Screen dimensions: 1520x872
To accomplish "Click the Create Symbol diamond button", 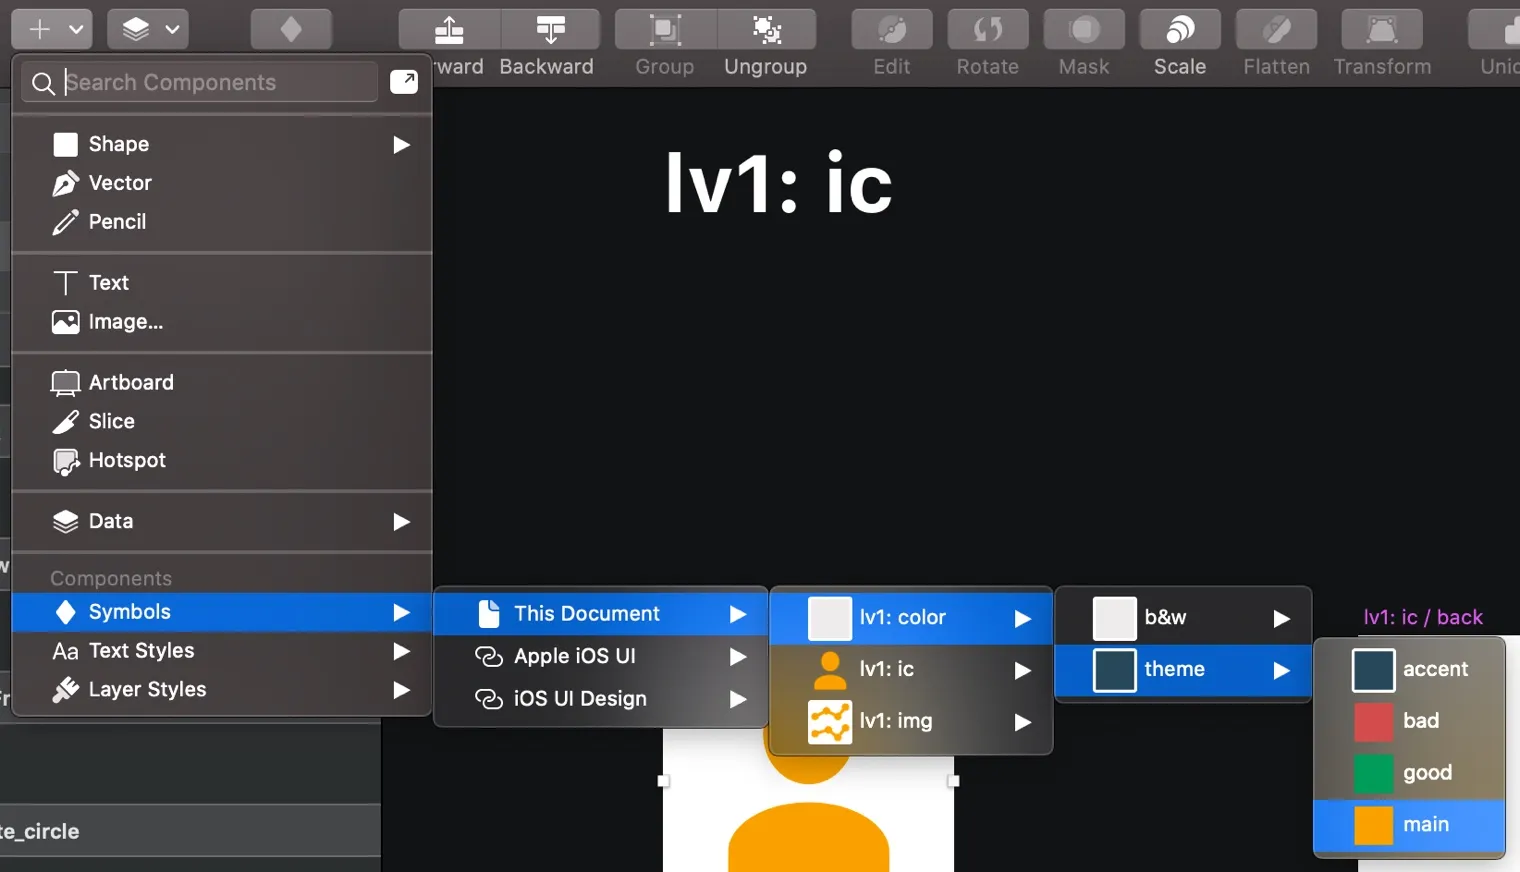I will click(291, 30).
